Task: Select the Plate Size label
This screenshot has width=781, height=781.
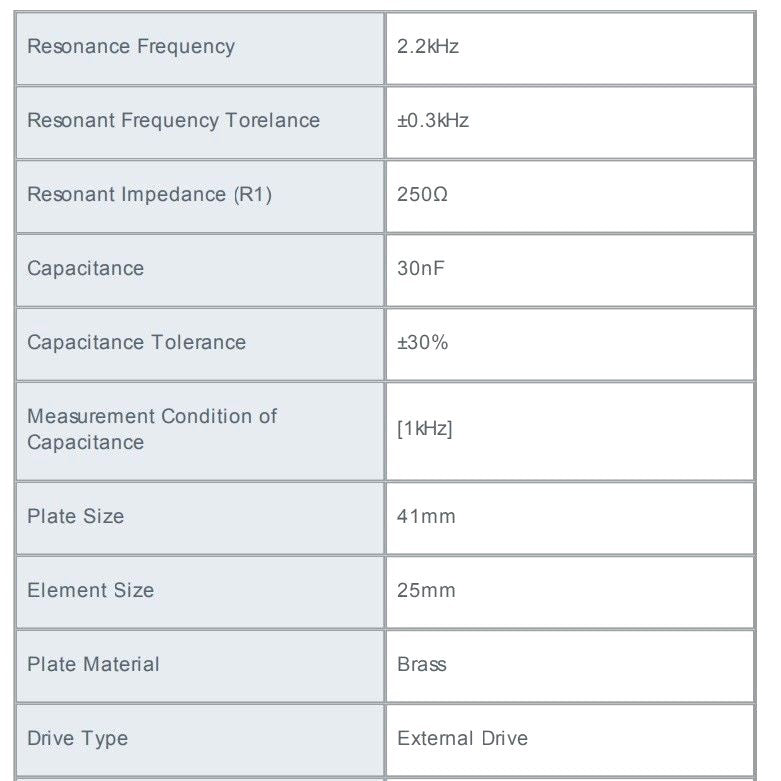Action: pyautogui.click(x=76, y=517)
